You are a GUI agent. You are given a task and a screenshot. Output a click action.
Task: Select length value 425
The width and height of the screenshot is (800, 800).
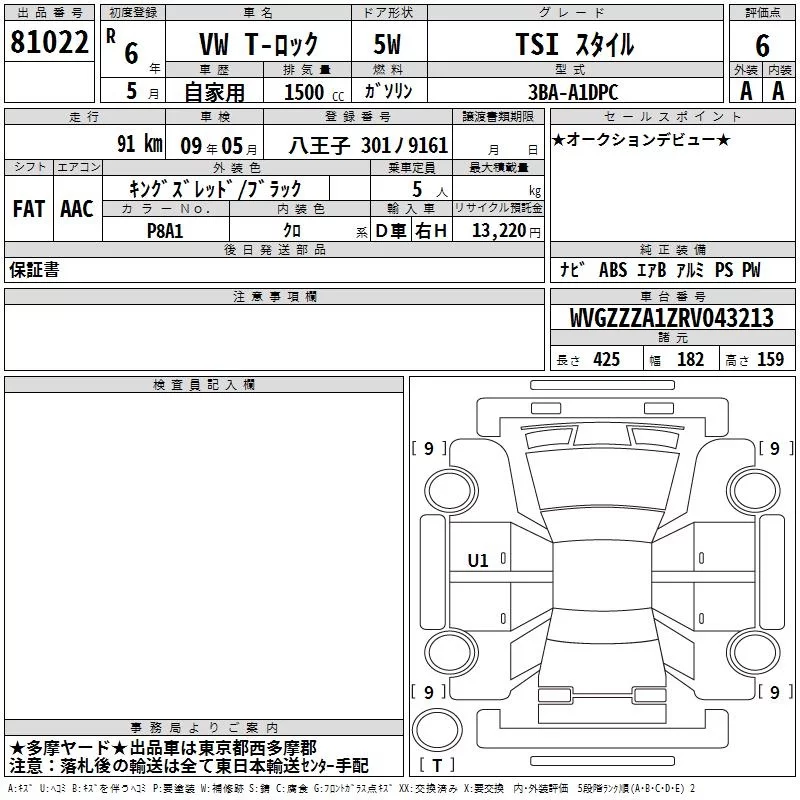coord(607,360)
